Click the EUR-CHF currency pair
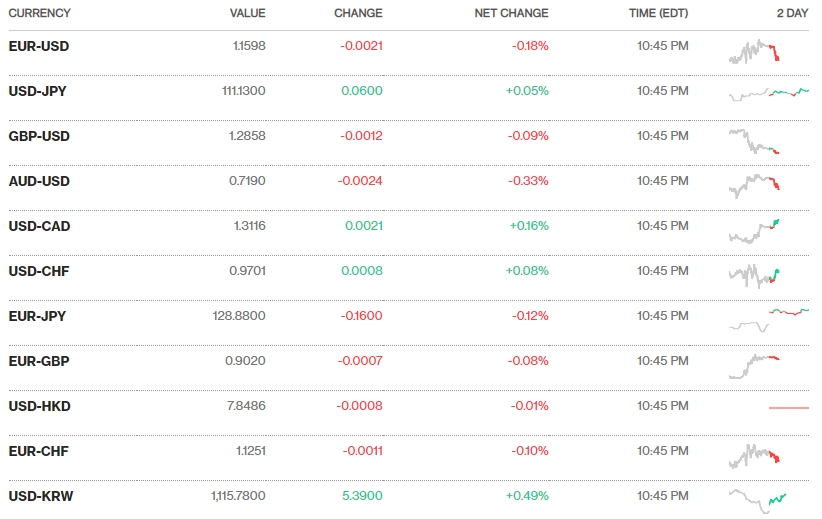822x519 pixels. [x=39, y=451]
